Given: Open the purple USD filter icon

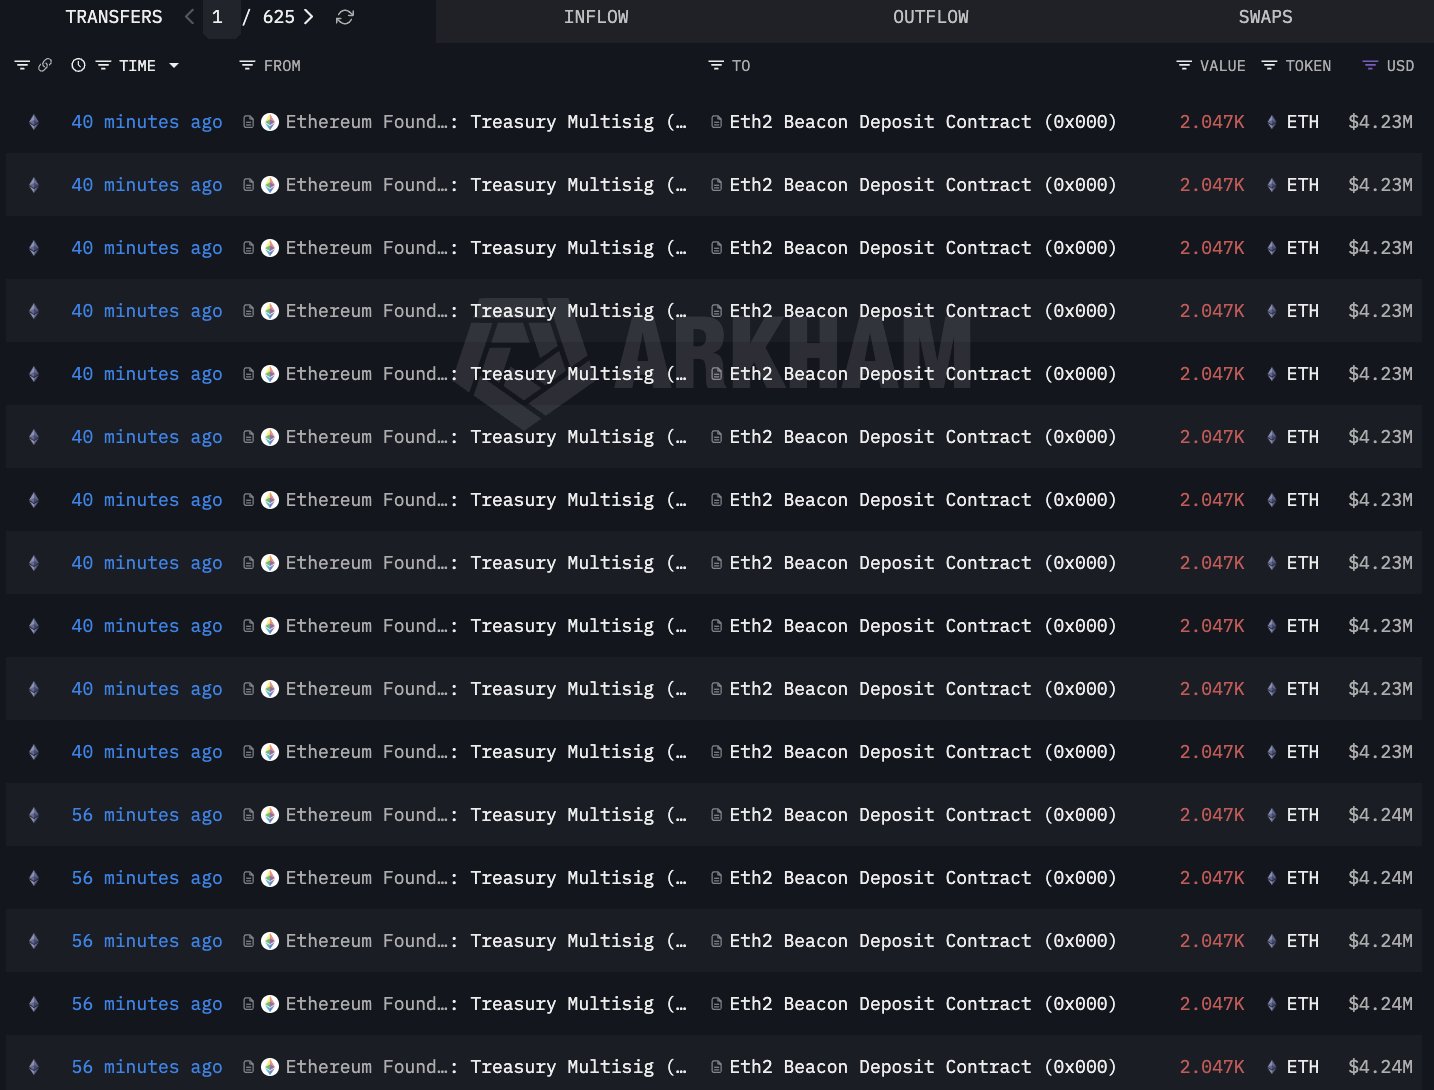Looking at the screenshot, I should click(1370, 65).
